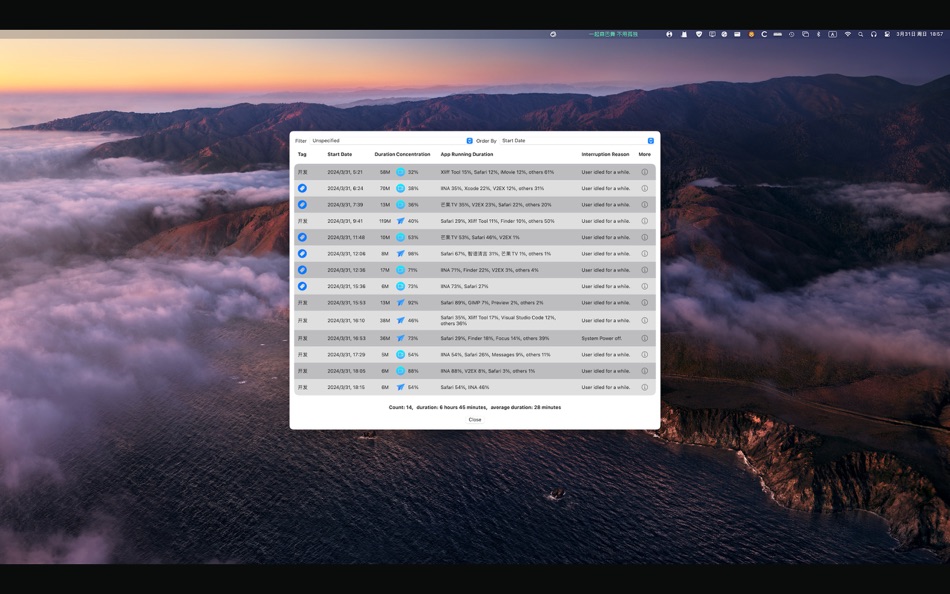Click the 'Safari 54%, IINA 46%' cell
This screenshot has width=950, height=594.
[x=465, y=387]
